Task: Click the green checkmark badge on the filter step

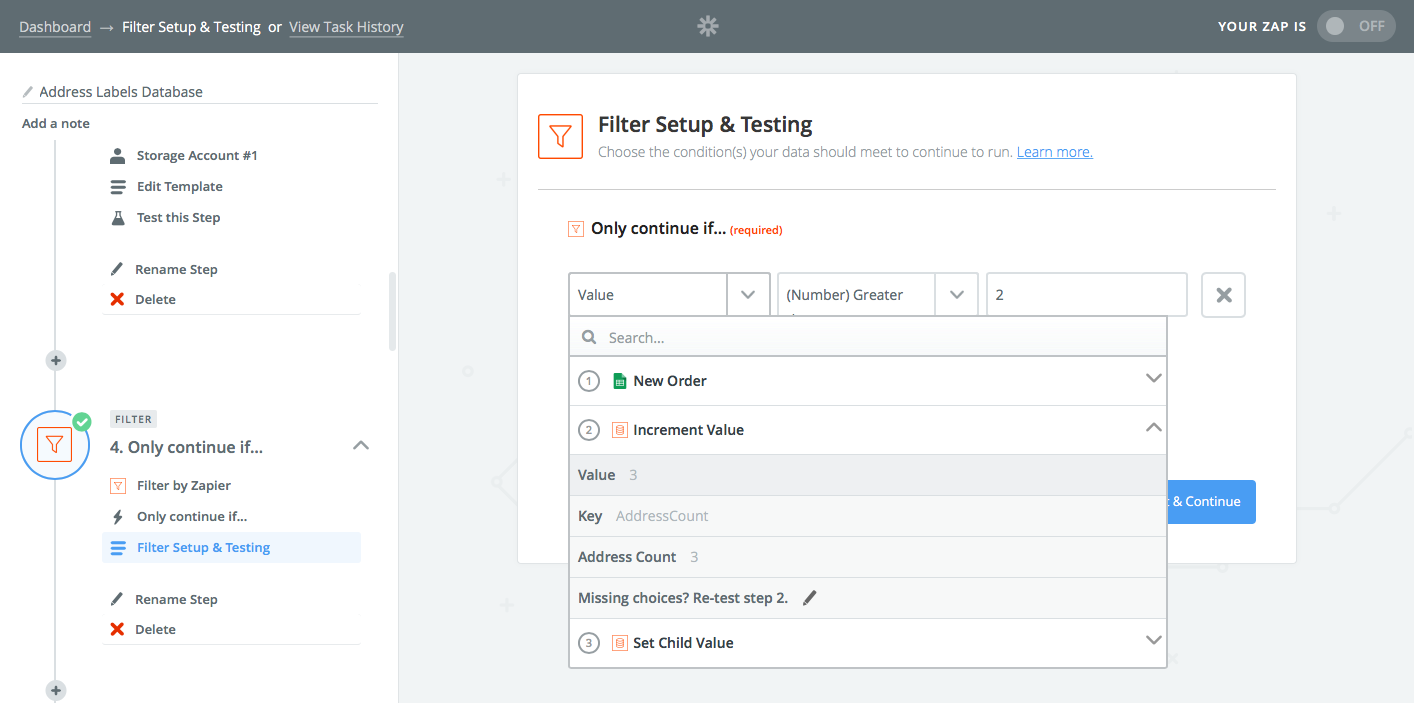Action: click(x=81, y=421)
